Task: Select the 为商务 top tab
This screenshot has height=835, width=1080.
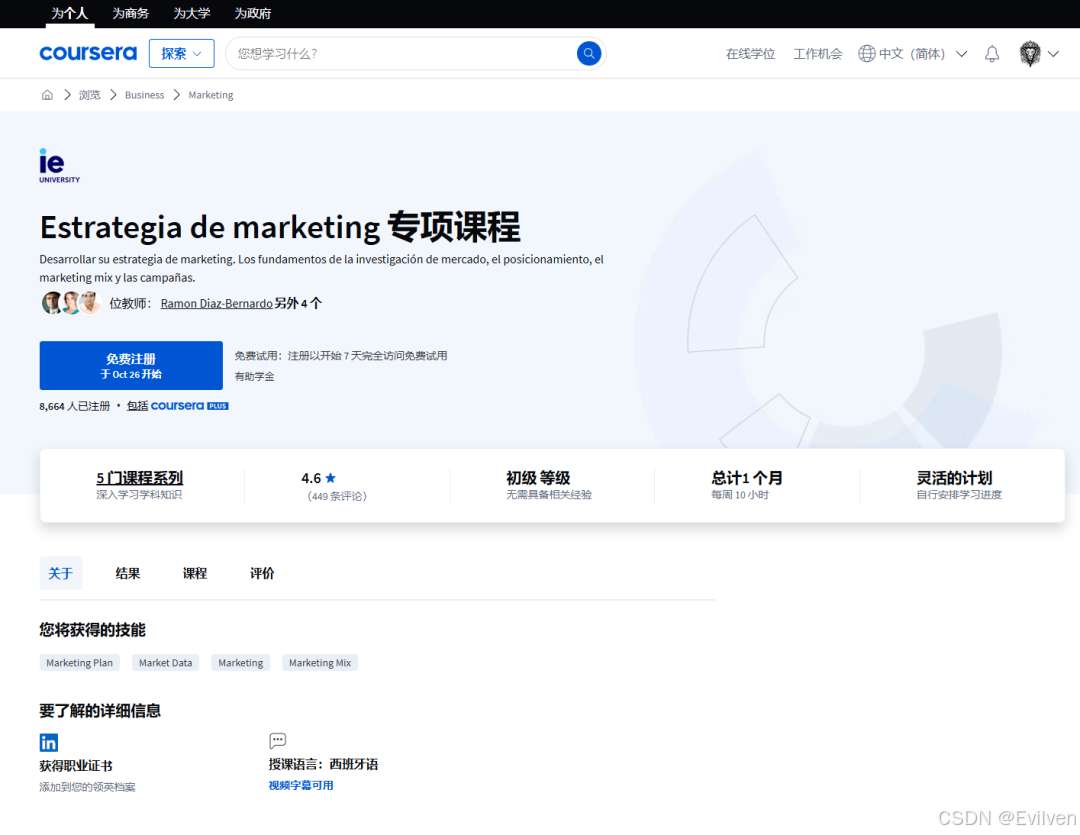Action: (131, 13)
